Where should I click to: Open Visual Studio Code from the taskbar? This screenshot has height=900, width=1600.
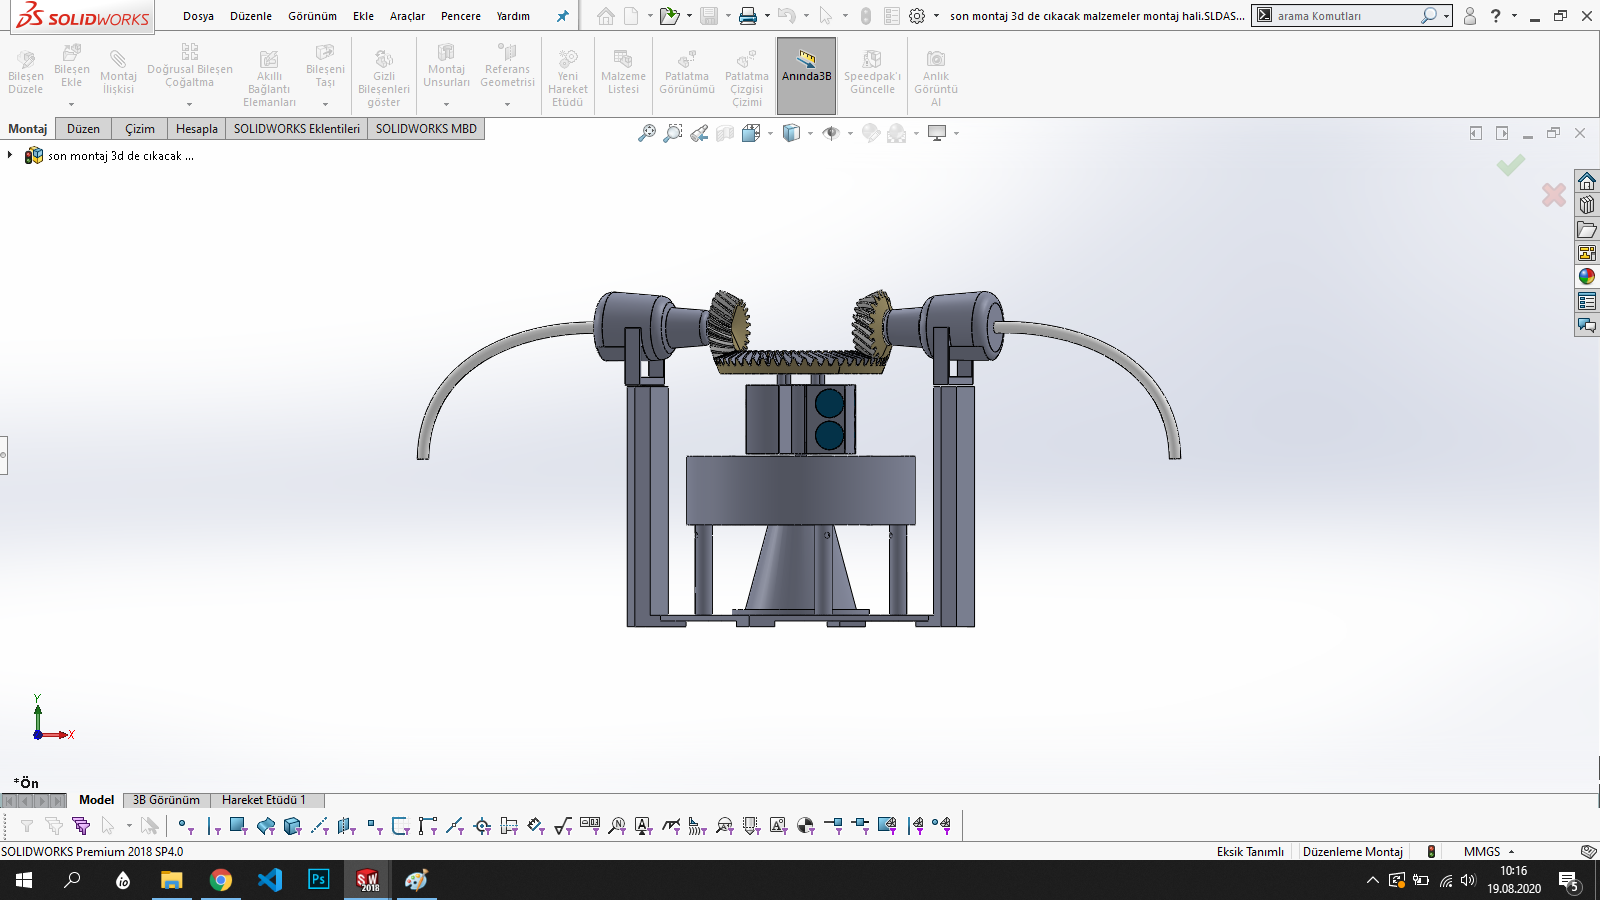(x=270, y=880)
